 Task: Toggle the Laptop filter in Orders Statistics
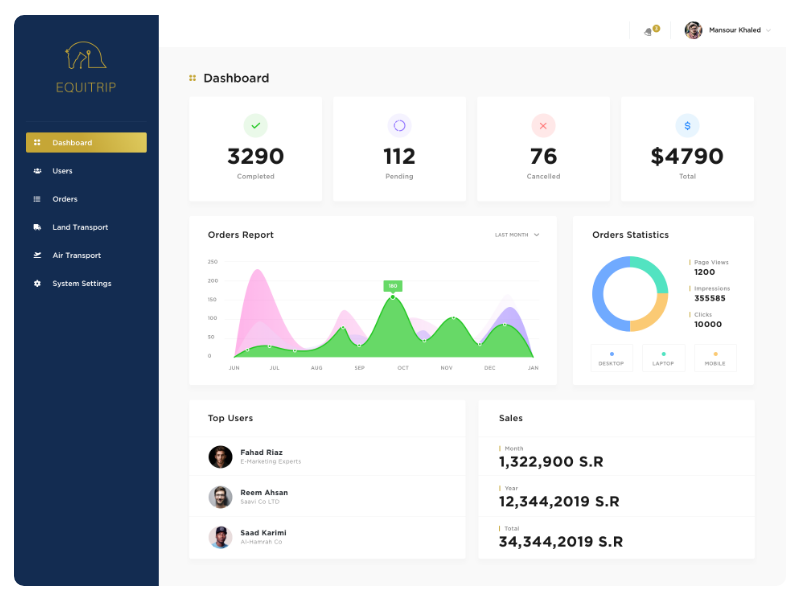[664, 358]
